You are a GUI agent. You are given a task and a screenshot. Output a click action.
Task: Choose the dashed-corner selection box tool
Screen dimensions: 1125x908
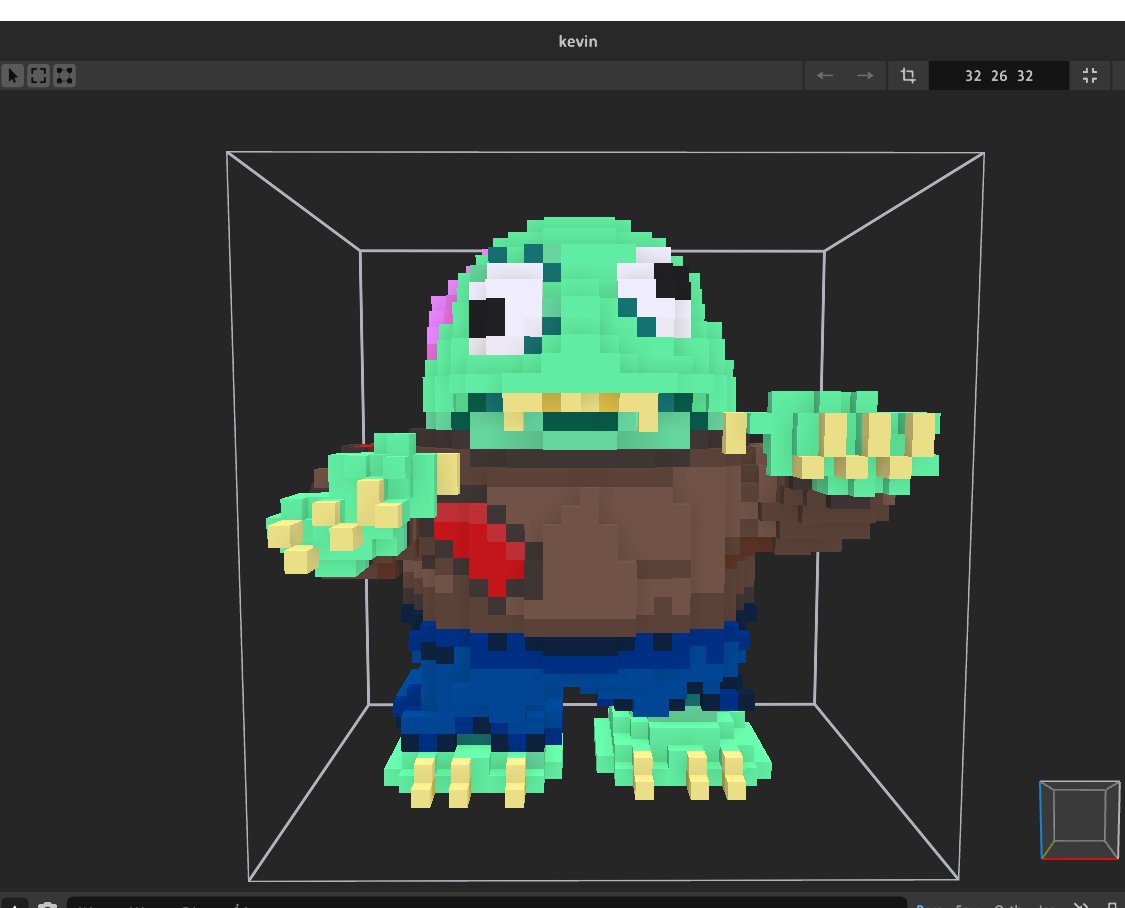(39, 75)
